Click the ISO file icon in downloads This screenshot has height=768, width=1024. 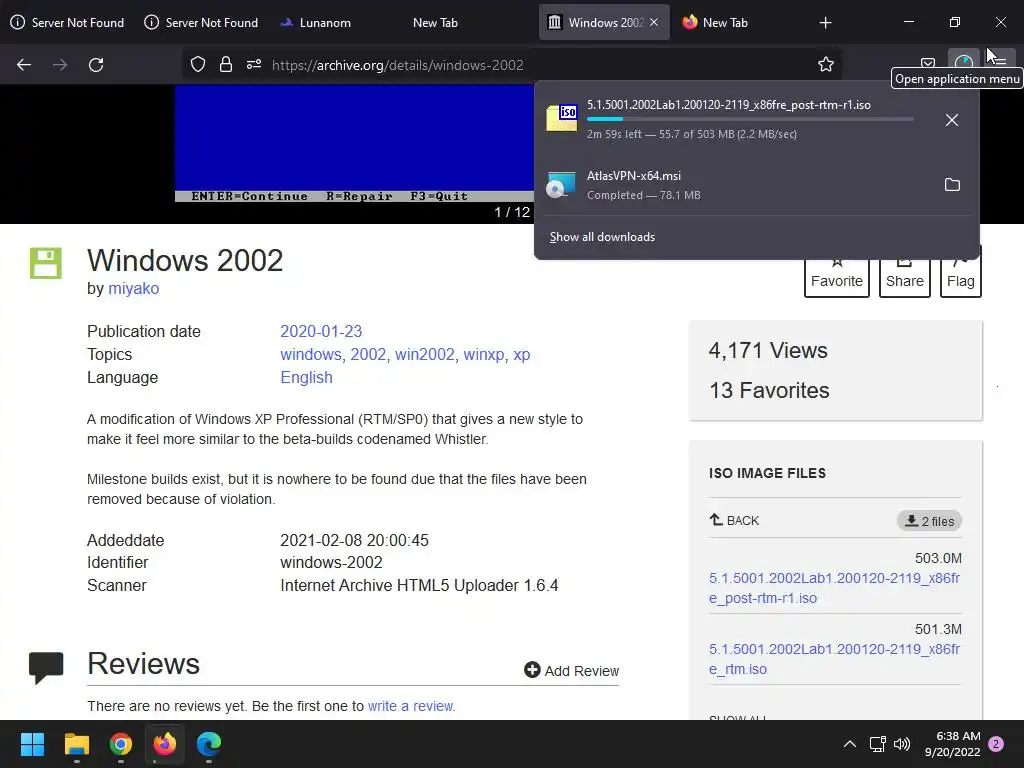[x=562, y=118]
